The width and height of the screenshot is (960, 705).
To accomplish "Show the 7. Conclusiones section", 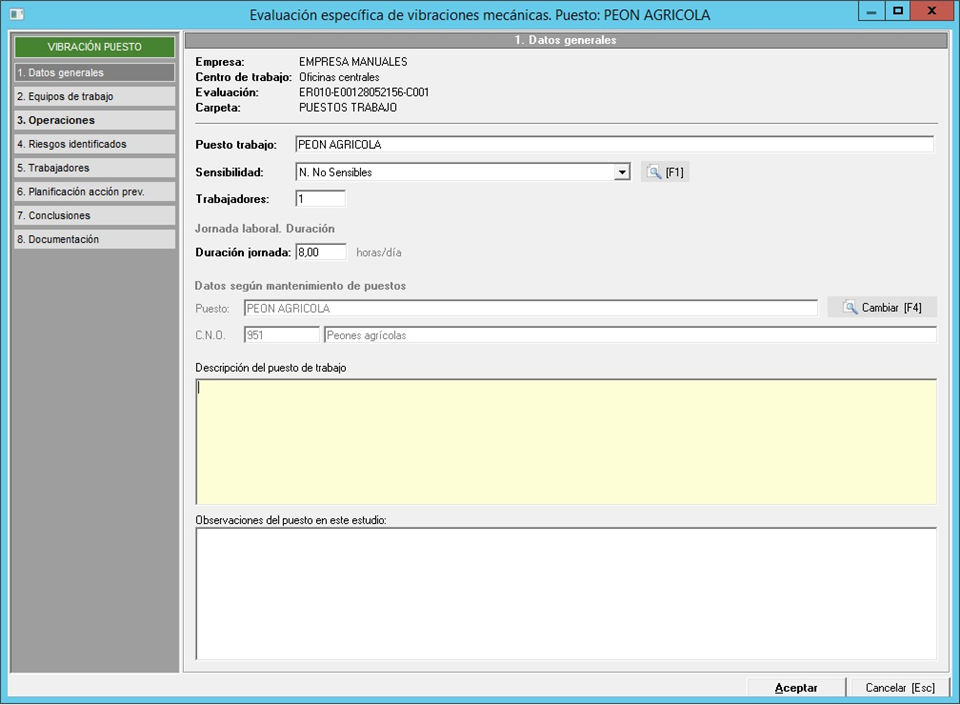I will click(94, 216).
